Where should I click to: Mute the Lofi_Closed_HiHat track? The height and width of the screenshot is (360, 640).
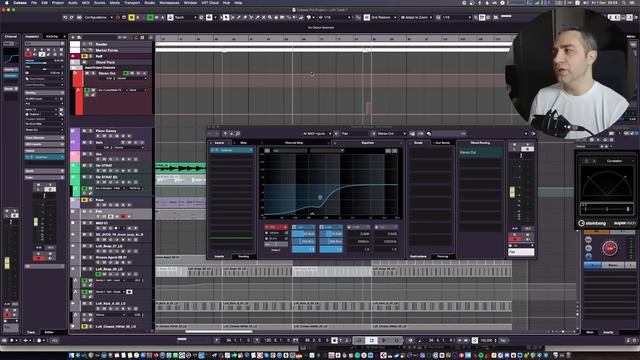(84, 327)
